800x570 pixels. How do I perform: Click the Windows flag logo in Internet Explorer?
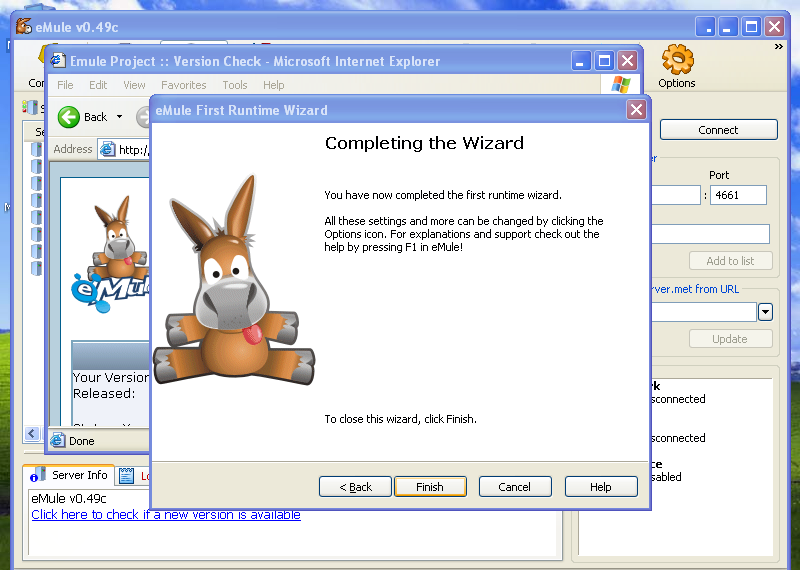click(620, 85)
